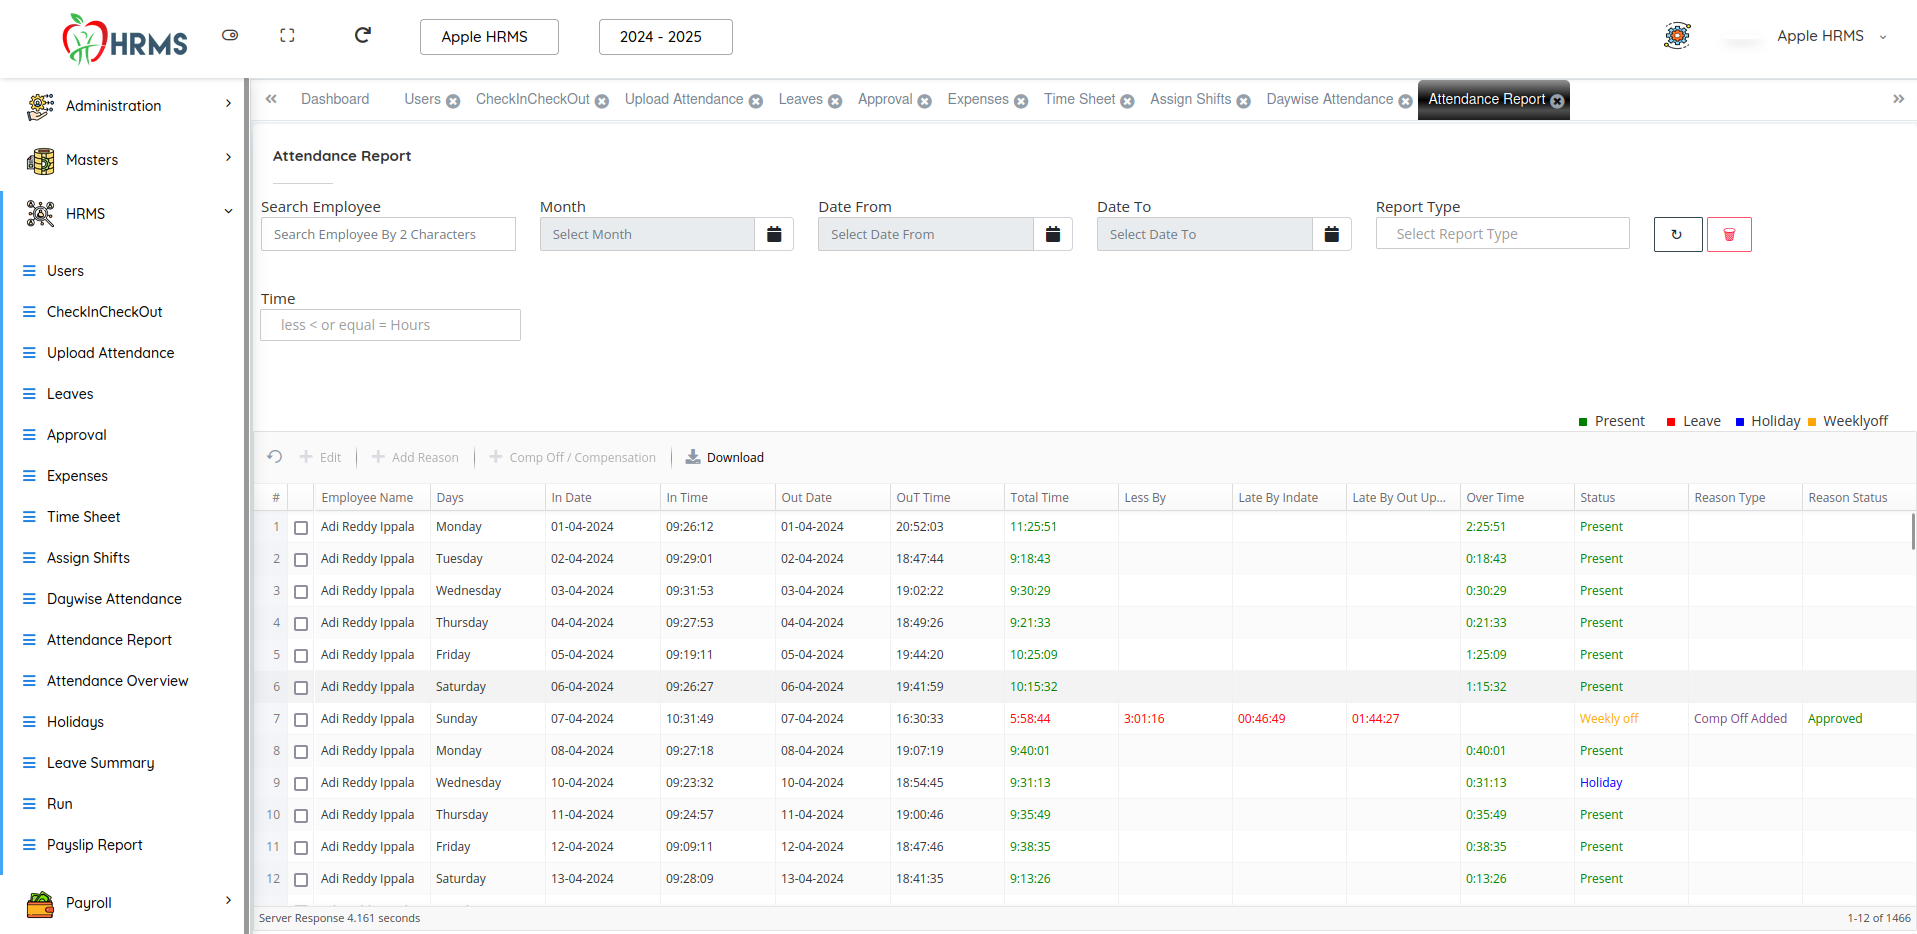
Task: Open Attendance Overview in sidebar
Action: pyautogui.click(x=117, y=681)
